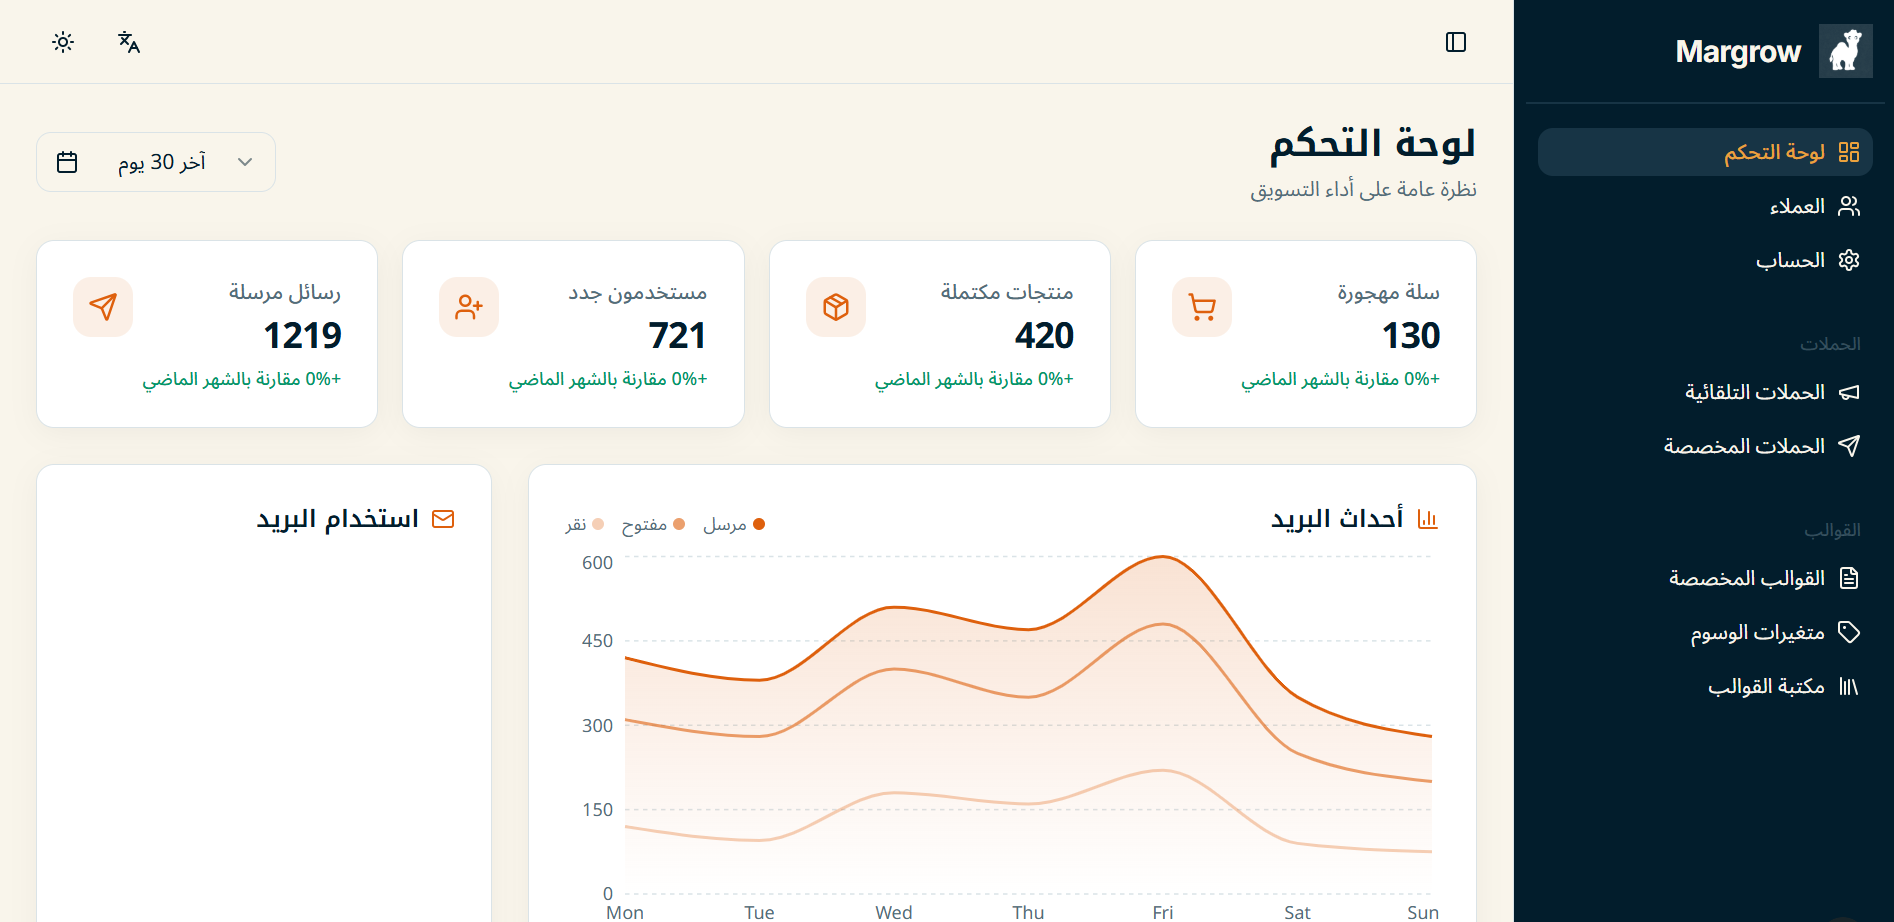Image resolution: width=1894 pixels, height=922 pixels.
Task: Open the آخر 30 يوم date range dropdown
Action: click(x=156, y=162)
